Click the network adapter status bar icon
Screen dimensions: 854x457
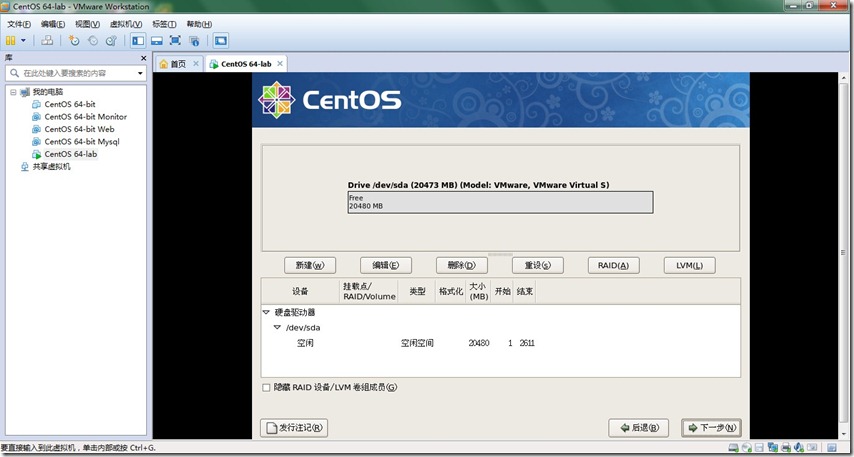(773, 448)
